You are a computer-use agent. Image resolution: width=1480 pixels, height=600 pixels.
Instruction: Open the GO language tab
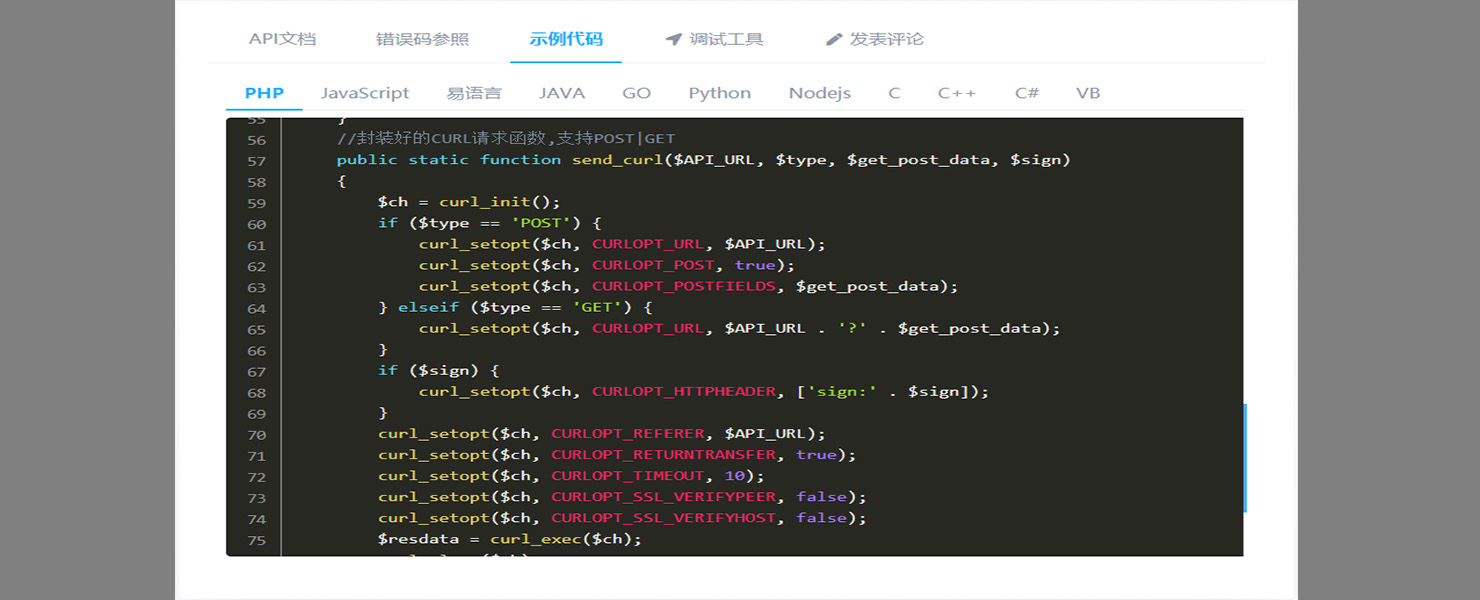pyautogui.click(x=636, y=93)
